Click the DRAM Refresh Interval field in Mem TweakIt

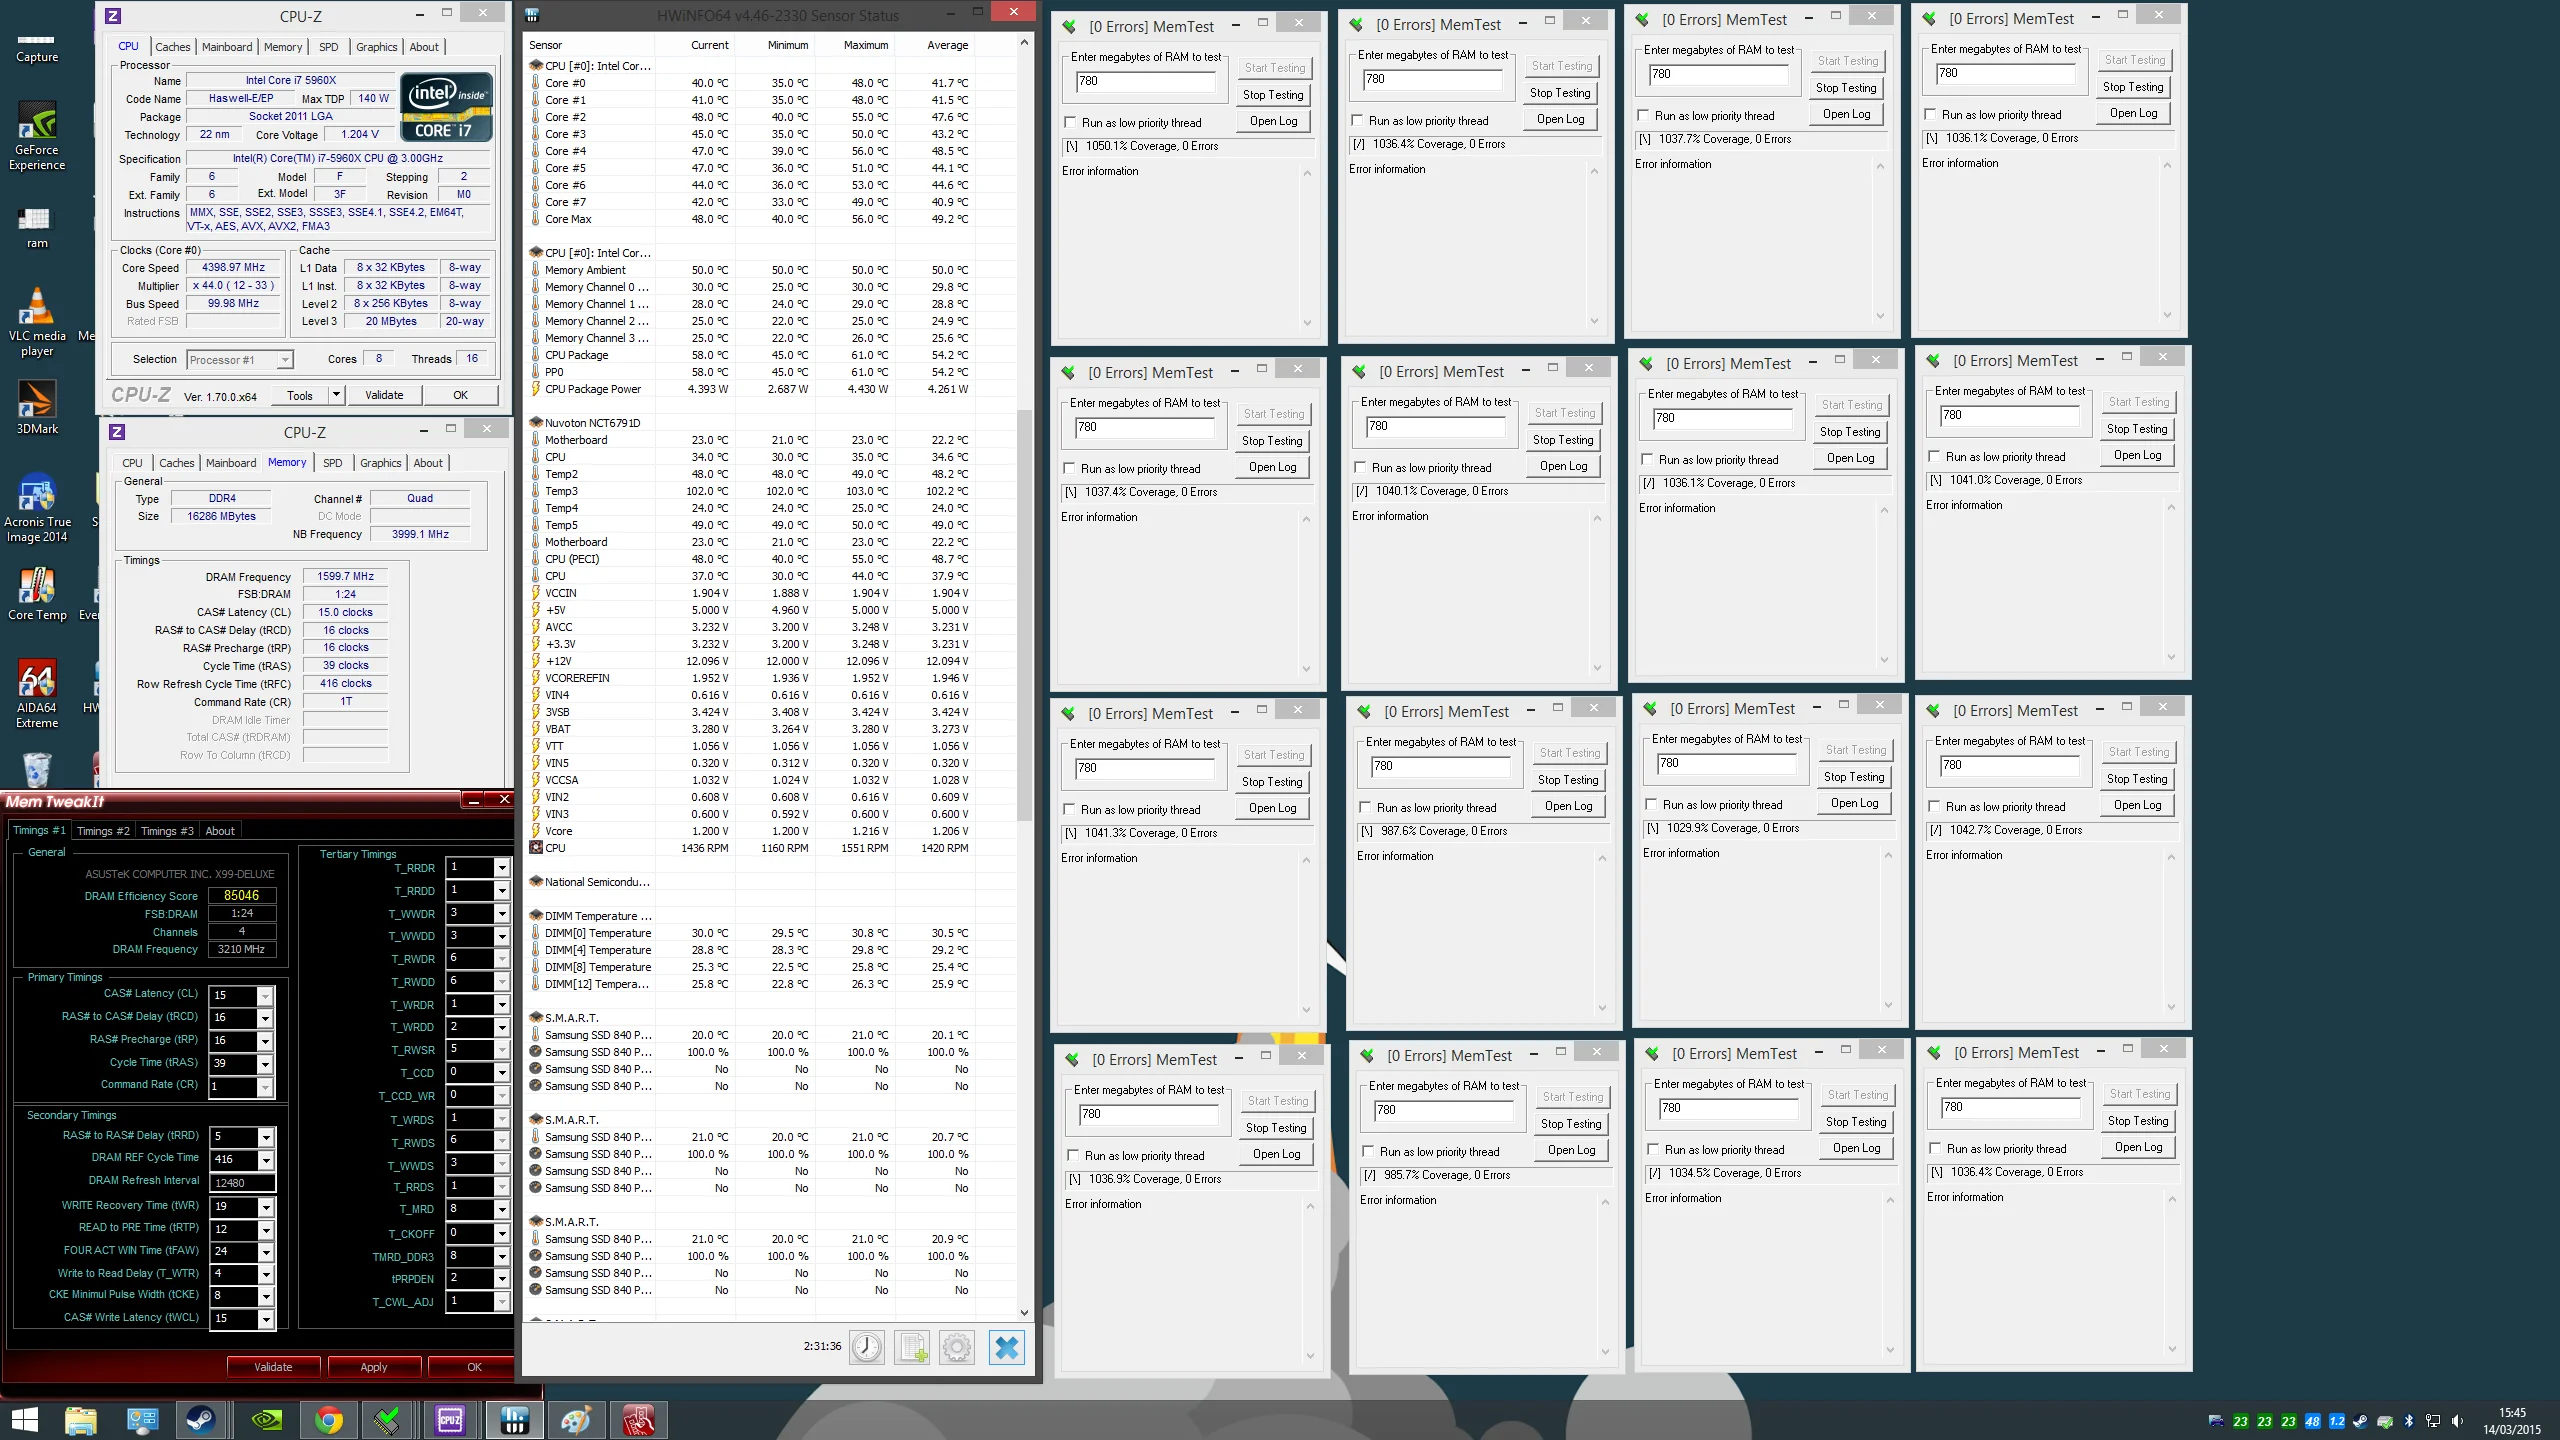point(242,1182)
